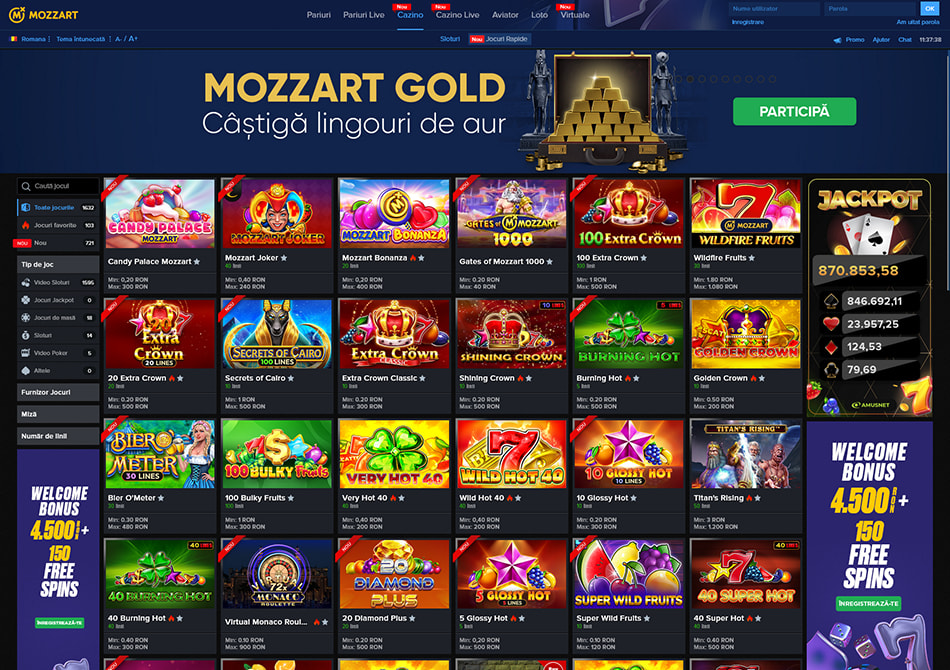
Task: Toggle favorite star for Wildfire Fruits
Action: click(751, 258)
